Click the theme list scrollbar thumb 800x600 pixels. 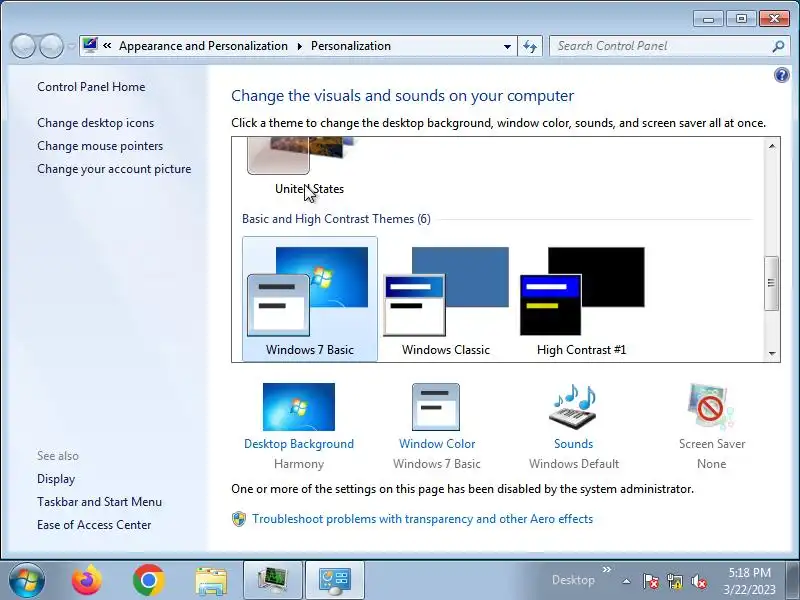click(x=771, y=283)
